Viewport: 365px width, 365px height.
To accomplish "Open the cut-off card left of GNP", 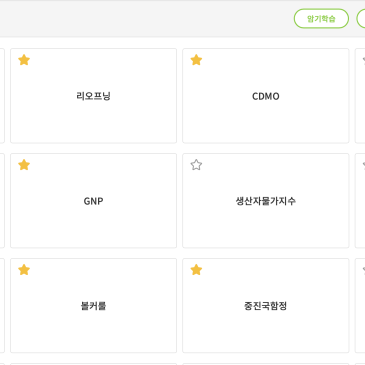I will tap(2, 201).
